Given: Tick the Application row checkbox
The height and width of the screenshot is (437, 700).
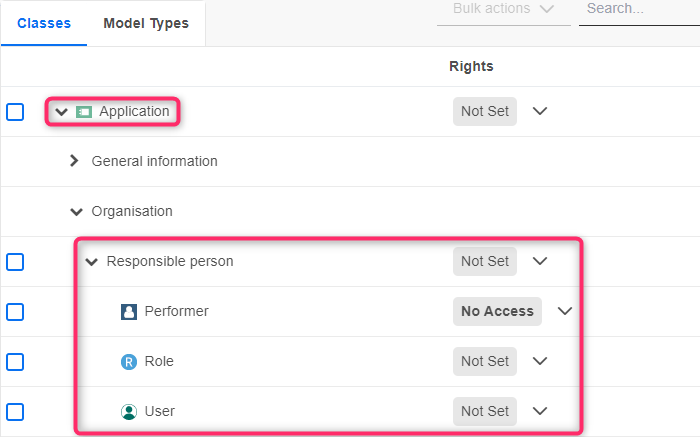Looking at the screenshot, I should [x=15, y=112].
